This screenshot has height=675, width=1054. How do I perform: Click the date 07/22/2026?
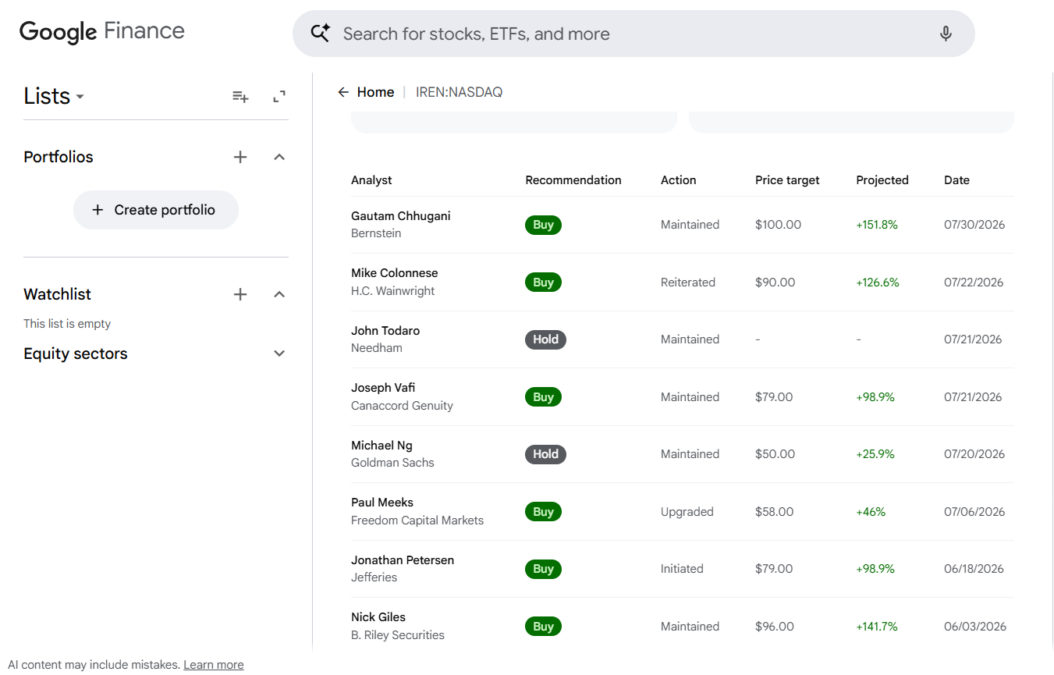(x=973, y=282)
